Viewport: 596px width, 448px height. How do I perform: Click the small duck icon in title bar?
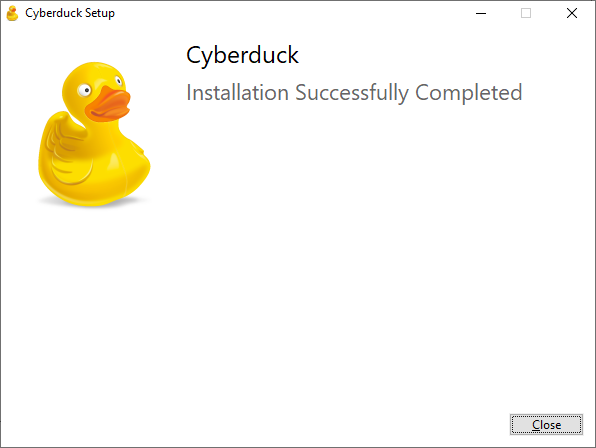coord(12,13)
